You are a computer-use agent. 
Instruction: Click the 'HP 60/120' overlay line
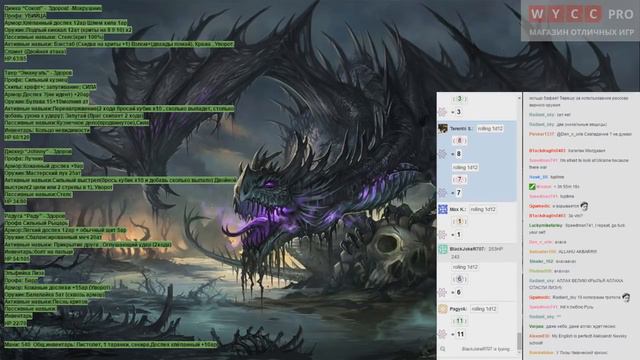[17, 137]
